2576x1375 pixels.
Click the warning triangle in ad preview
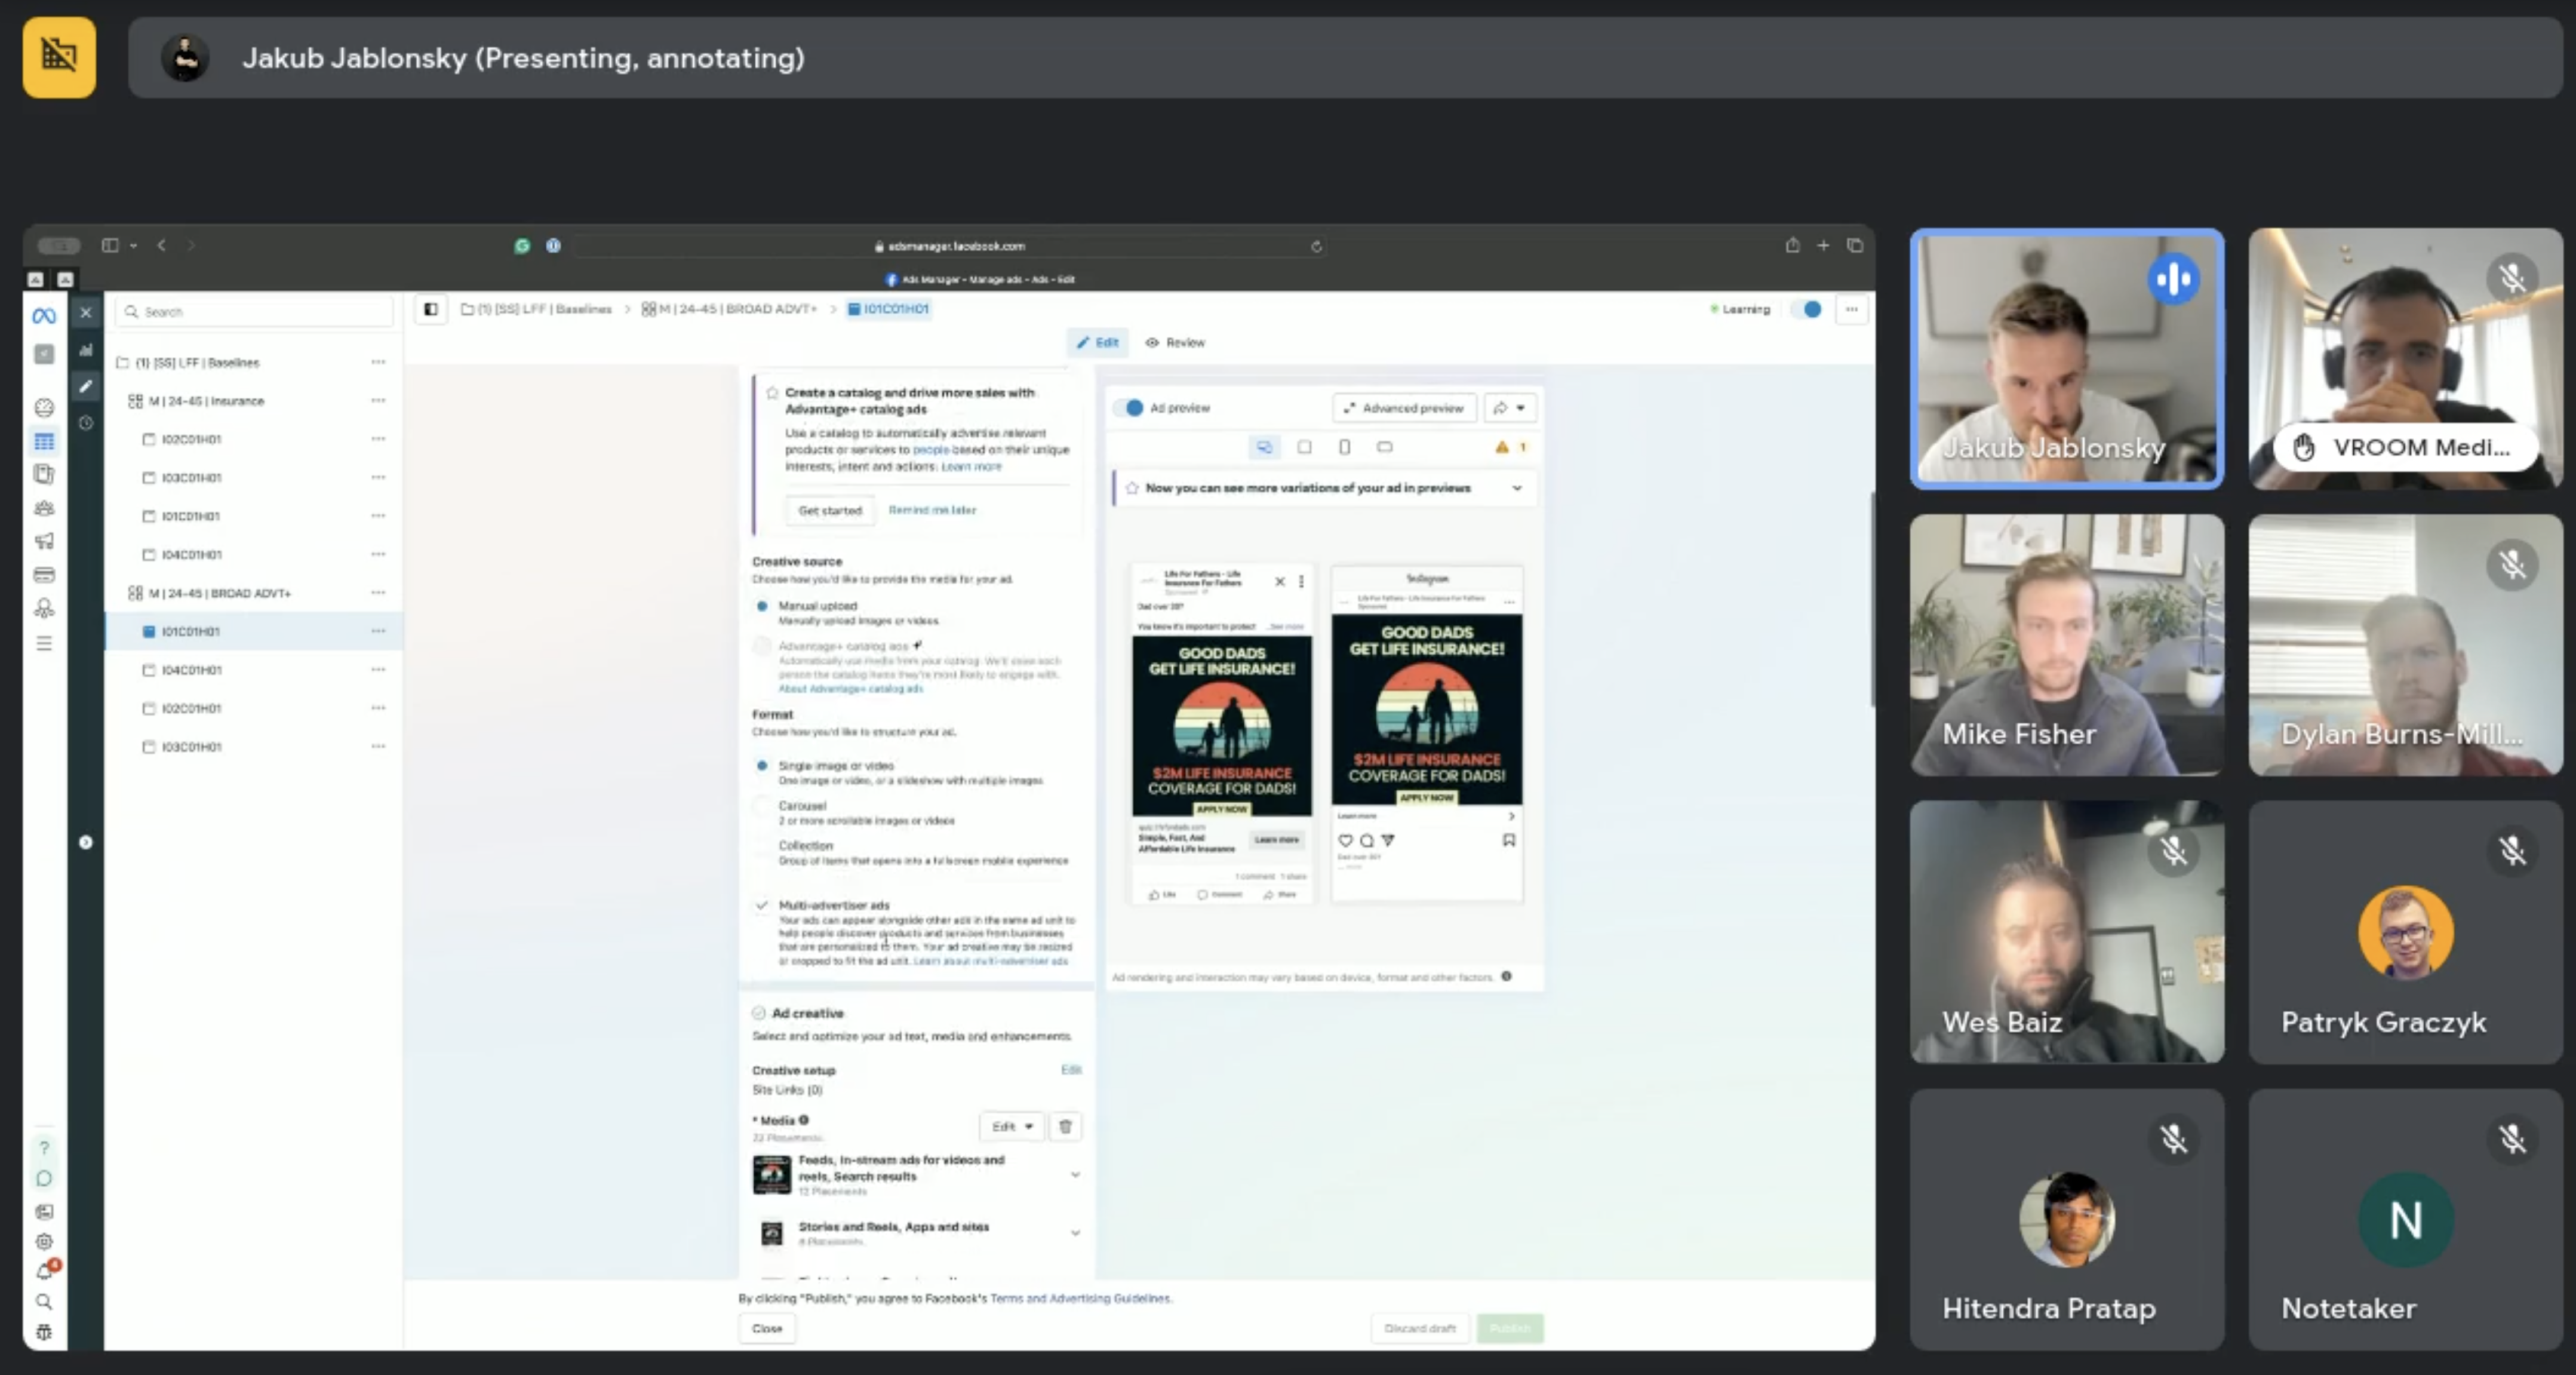(x=1501, y=447)
